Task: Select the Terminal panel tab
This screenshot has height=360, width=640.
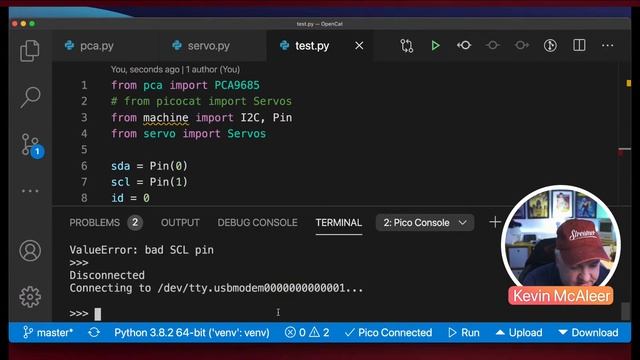Action: 338,222
